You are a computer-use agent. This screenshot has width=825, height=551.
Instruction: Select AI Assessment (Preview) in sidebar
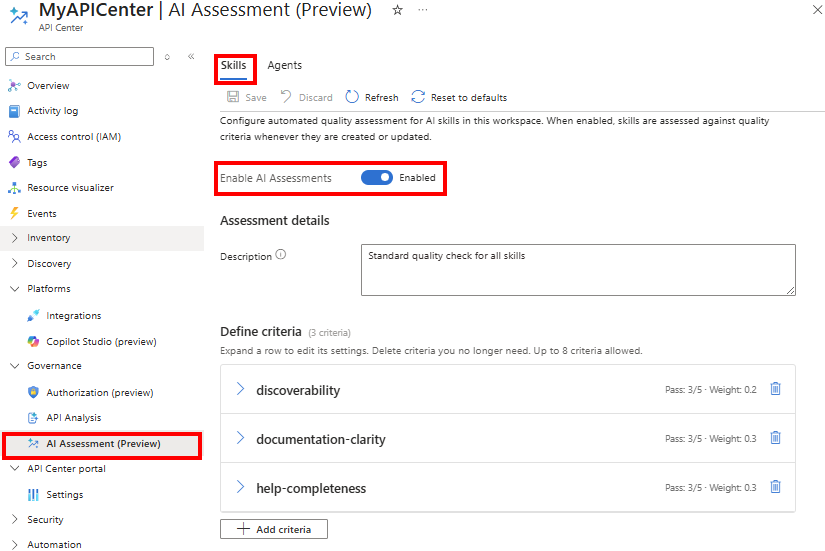tap(103, 444)
